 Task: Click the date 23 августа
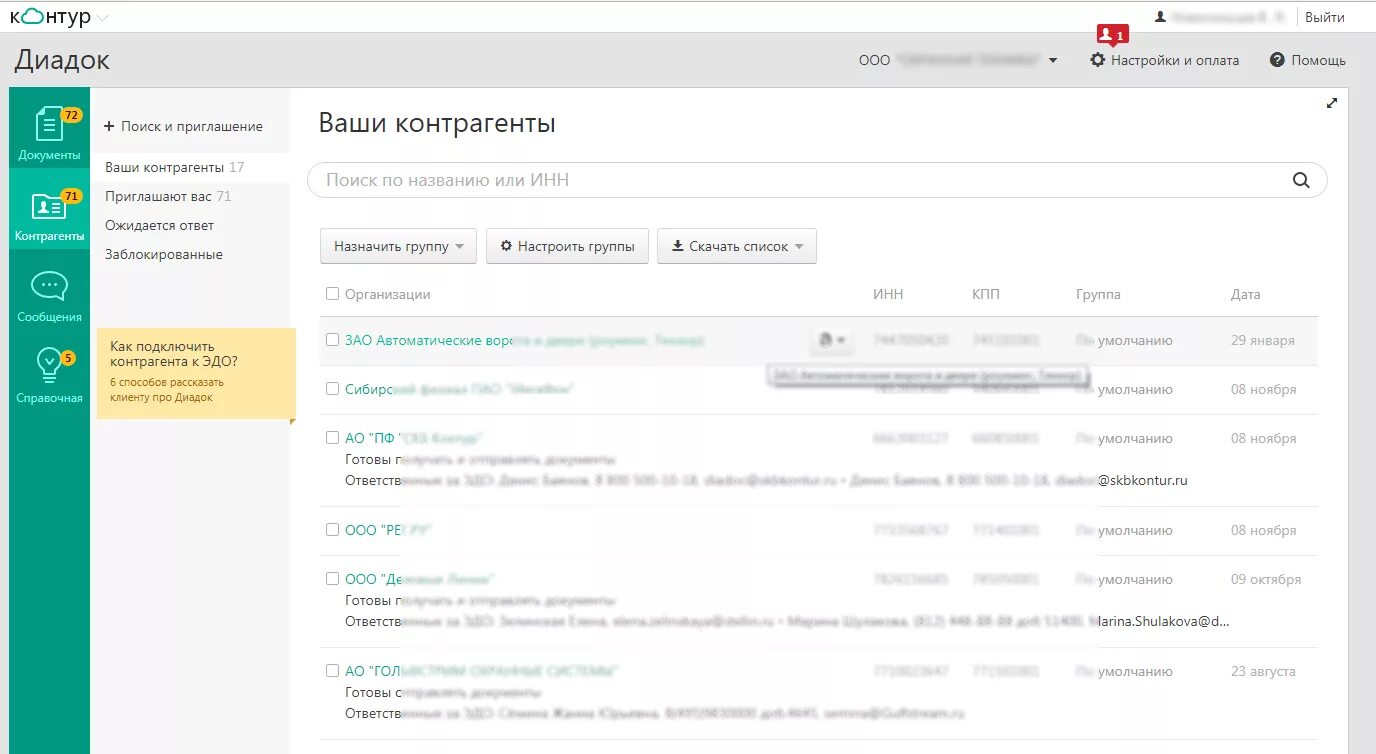(1263, 671)
